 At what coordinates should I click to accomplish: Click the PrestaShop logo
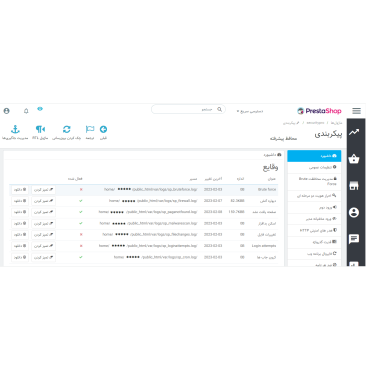pos(319,111)
